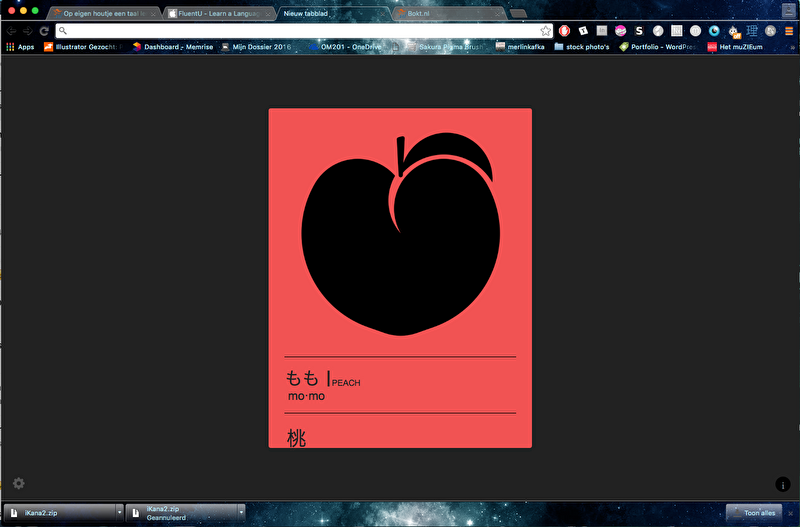Expand options for first iKana2.zip download
The height and width of the screenshot is (527, 800).
pos(119,512)
